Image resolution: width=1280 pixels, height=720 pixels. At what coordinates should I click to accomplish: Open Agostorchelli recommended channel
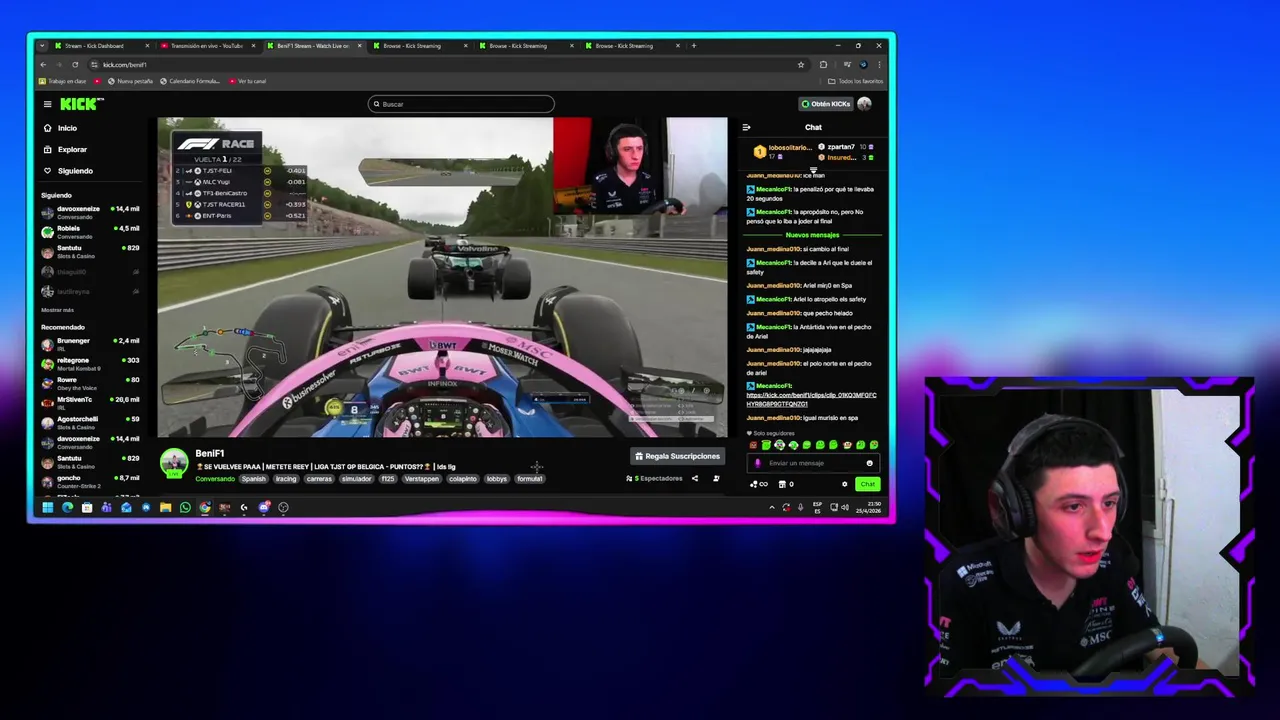pyautogui.click(x=91, y=422)
